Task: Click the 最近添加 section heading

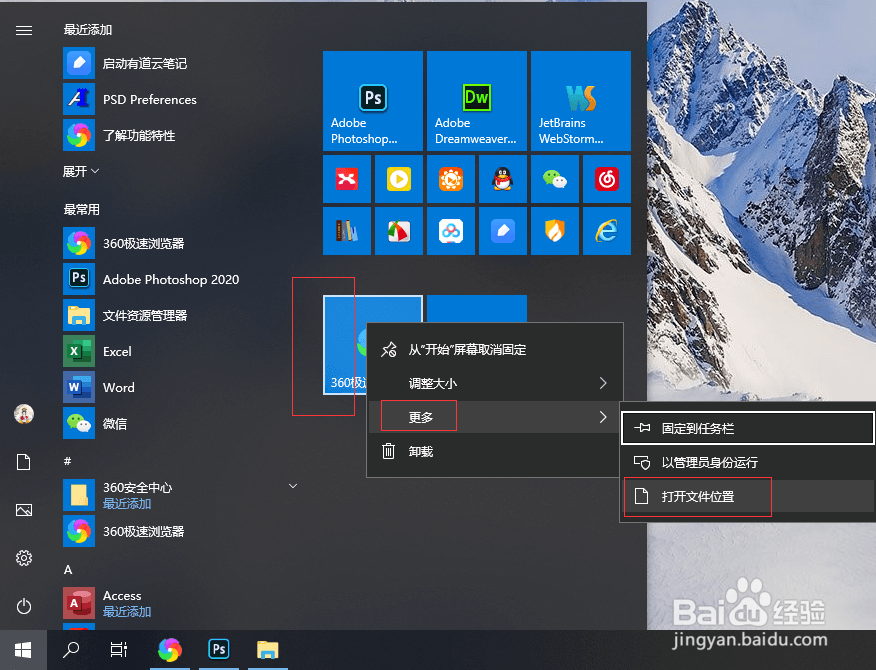Action: click(88, 30)
